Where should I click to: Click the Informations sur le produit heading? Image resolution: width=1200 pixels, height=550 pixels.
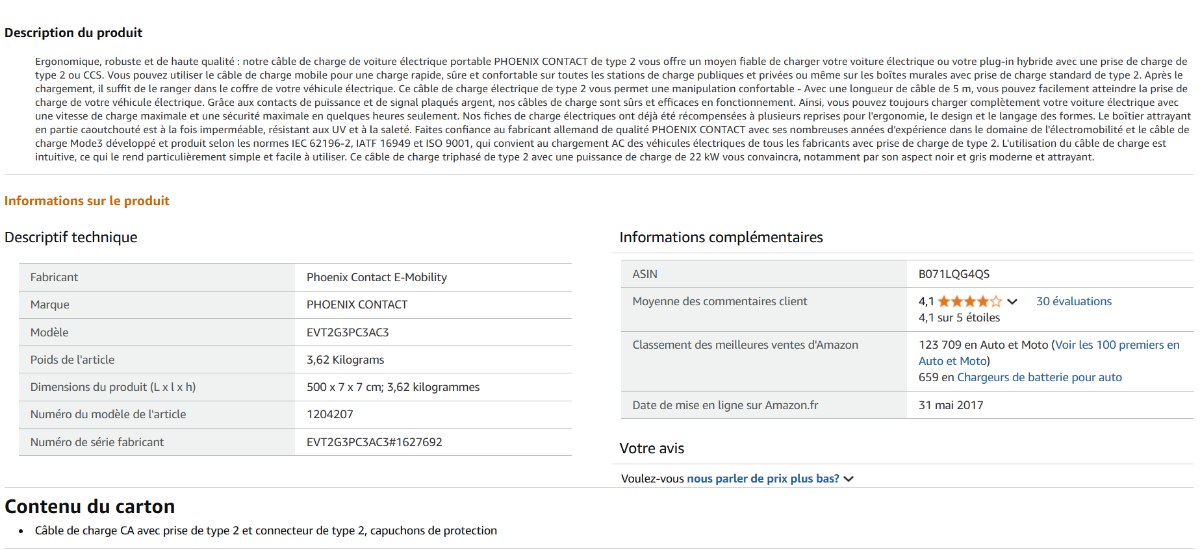click(87, 201)
